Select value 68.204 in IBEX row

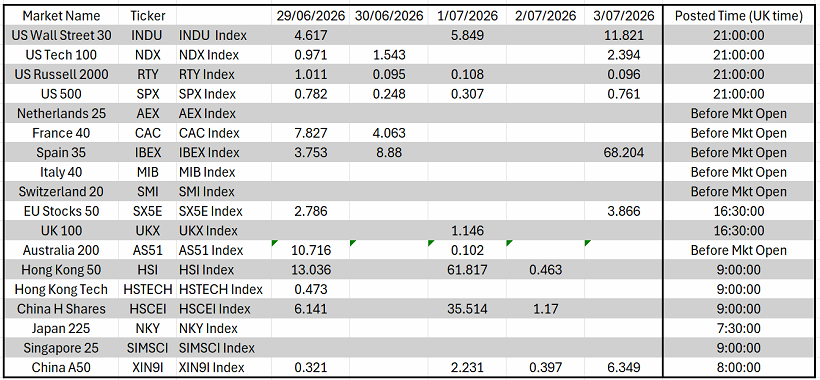623,153
